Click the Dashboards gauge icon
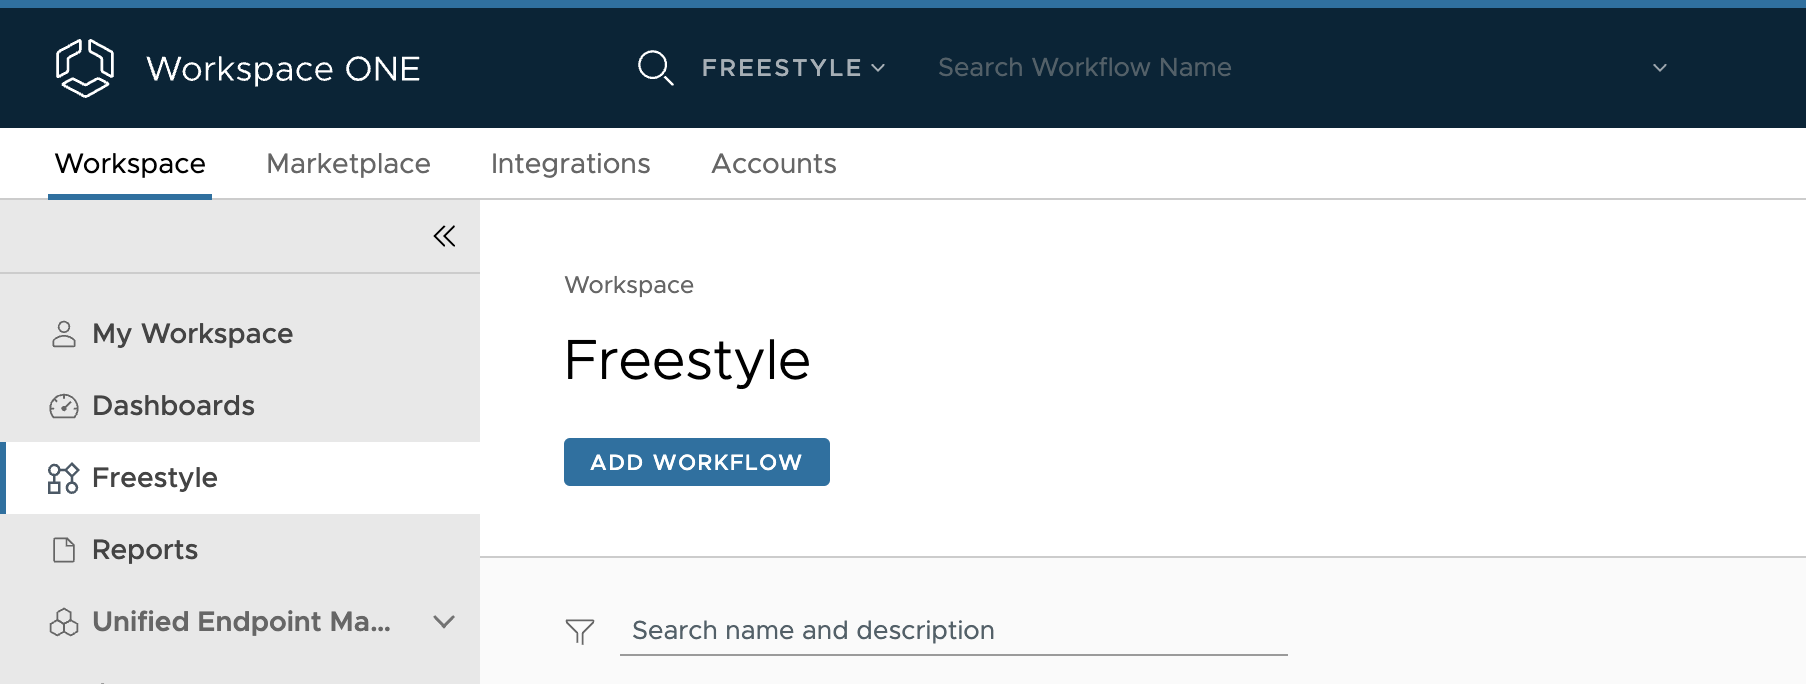 64,406
